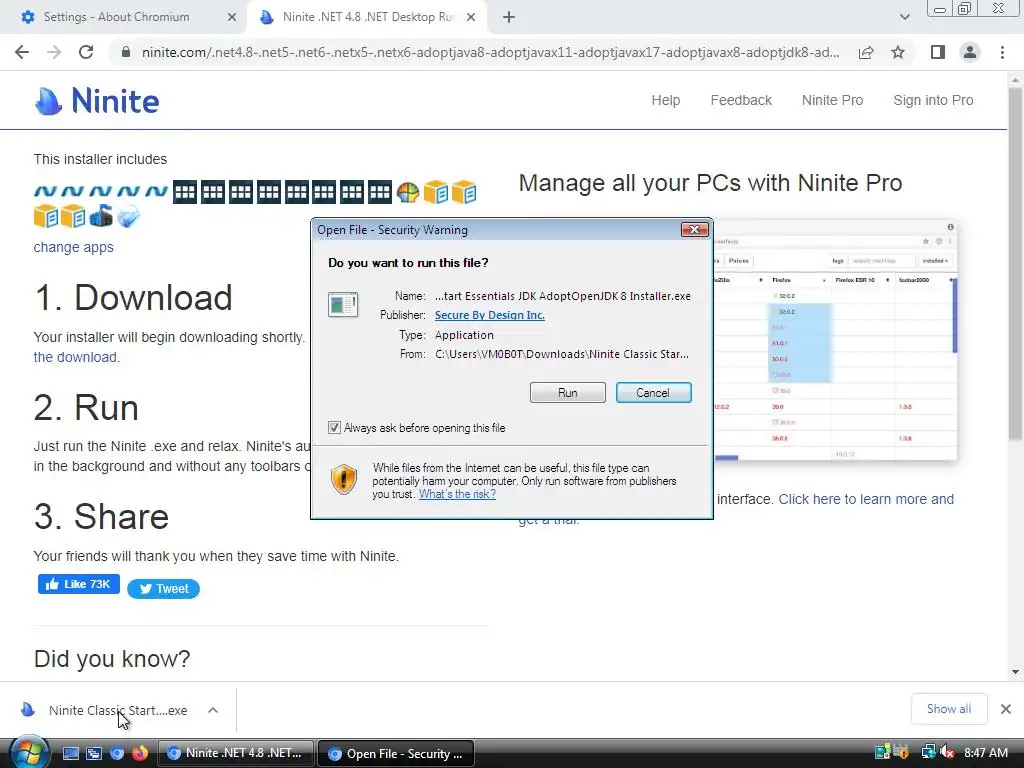Screen dimensions: 1024x768
Task: Click the Manage all your PCs heading
Action: pos(711,183)
